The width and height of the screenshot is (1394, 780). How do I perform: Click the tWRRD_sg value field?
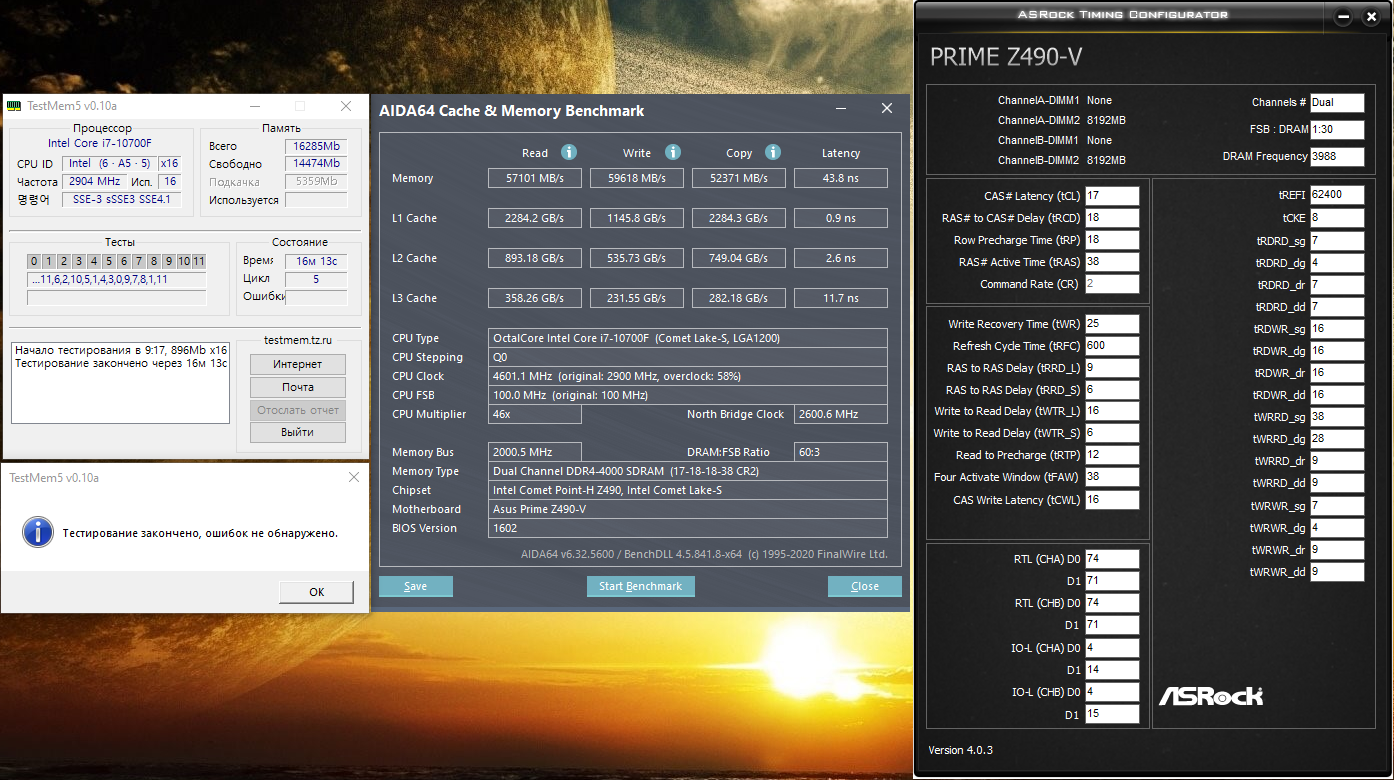click(x=1337, y=417)
